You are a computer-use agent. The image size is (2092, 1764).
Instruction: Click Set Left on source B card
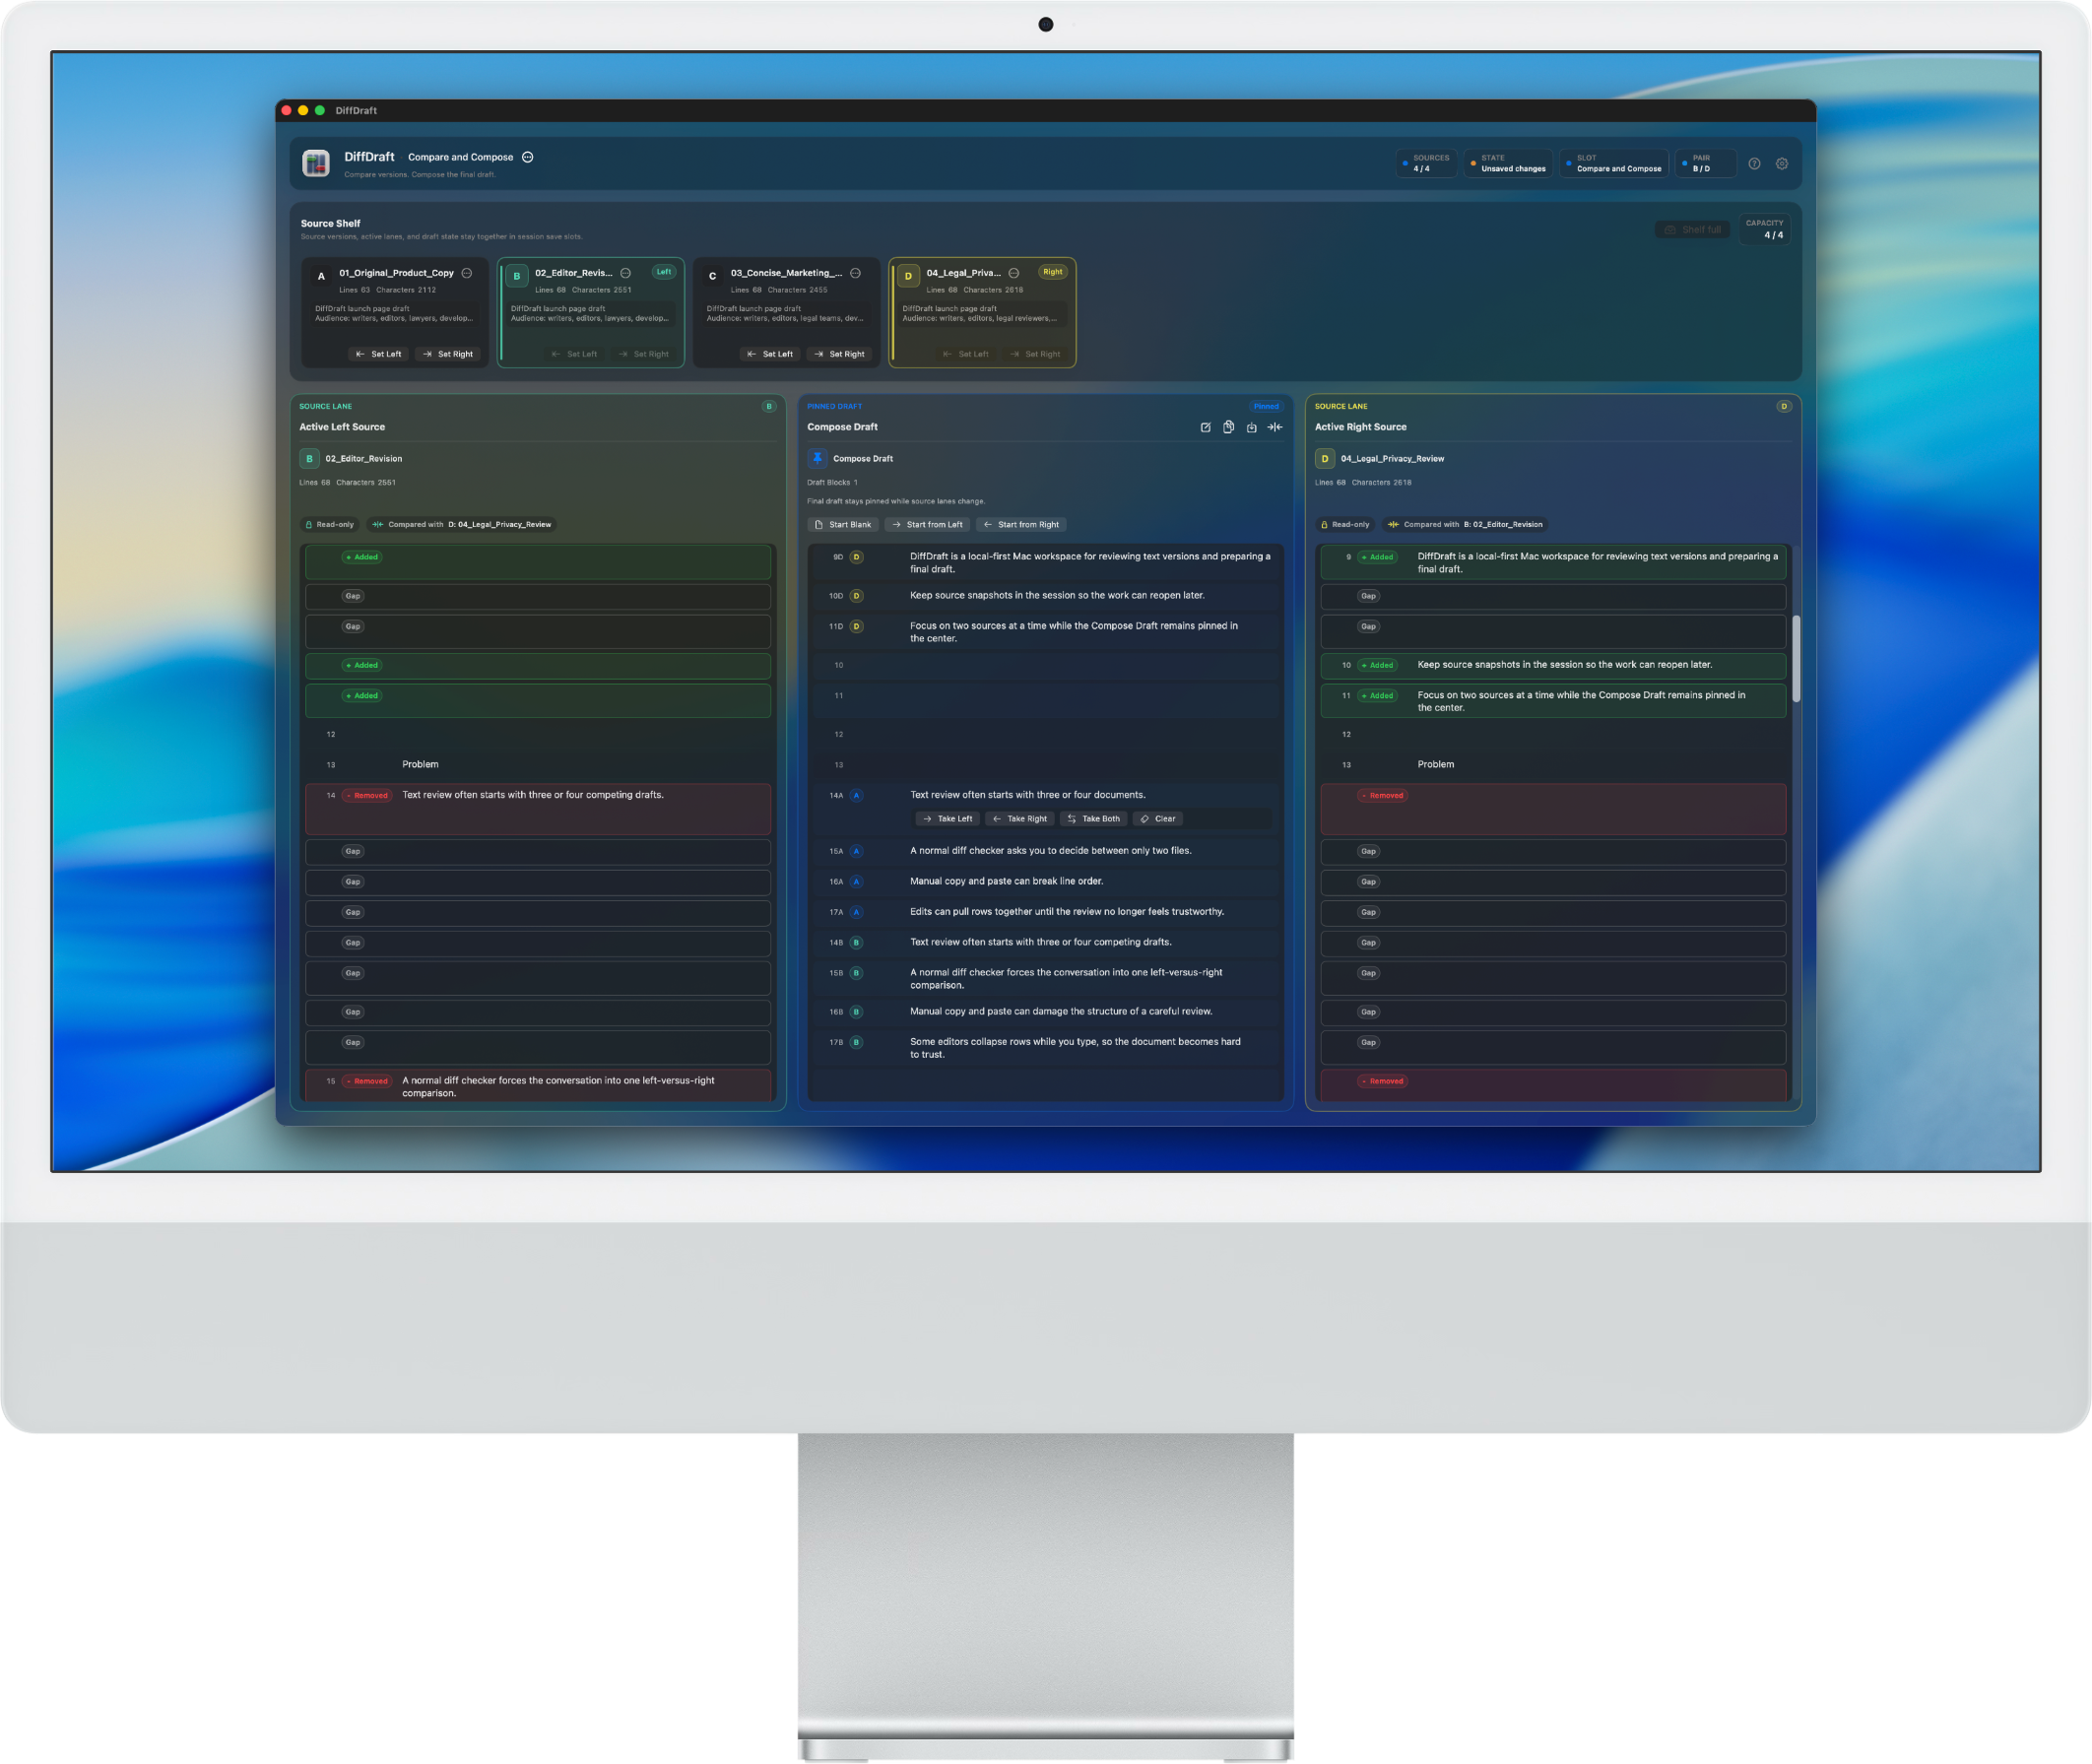click(x=574, y=354)
